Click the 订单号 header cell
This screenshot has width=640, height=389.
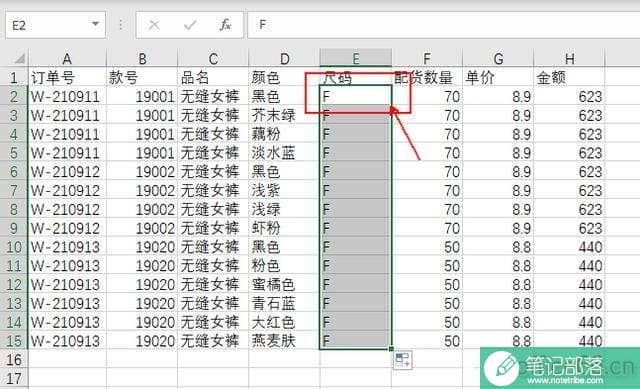pos(67,77)
